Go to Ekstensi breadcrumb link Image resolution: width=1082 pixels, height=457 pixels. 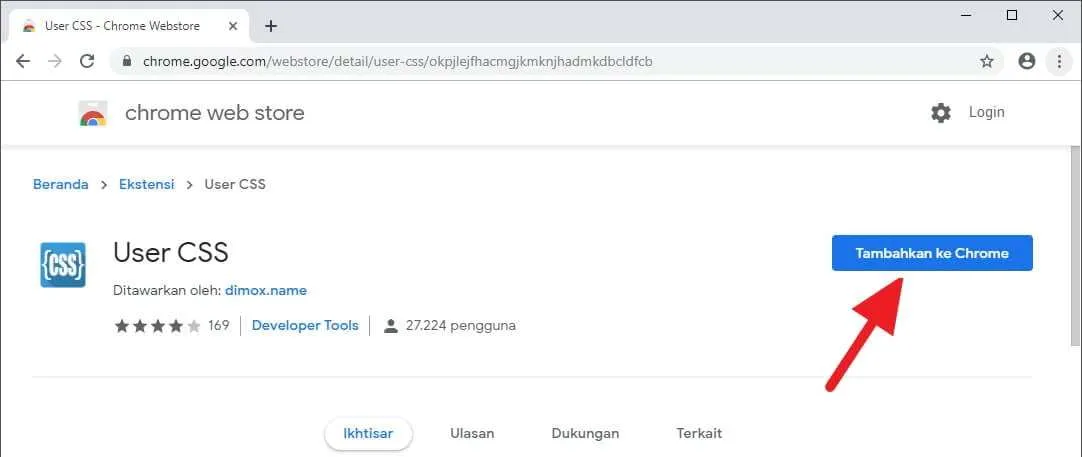(x=146, y=184)
